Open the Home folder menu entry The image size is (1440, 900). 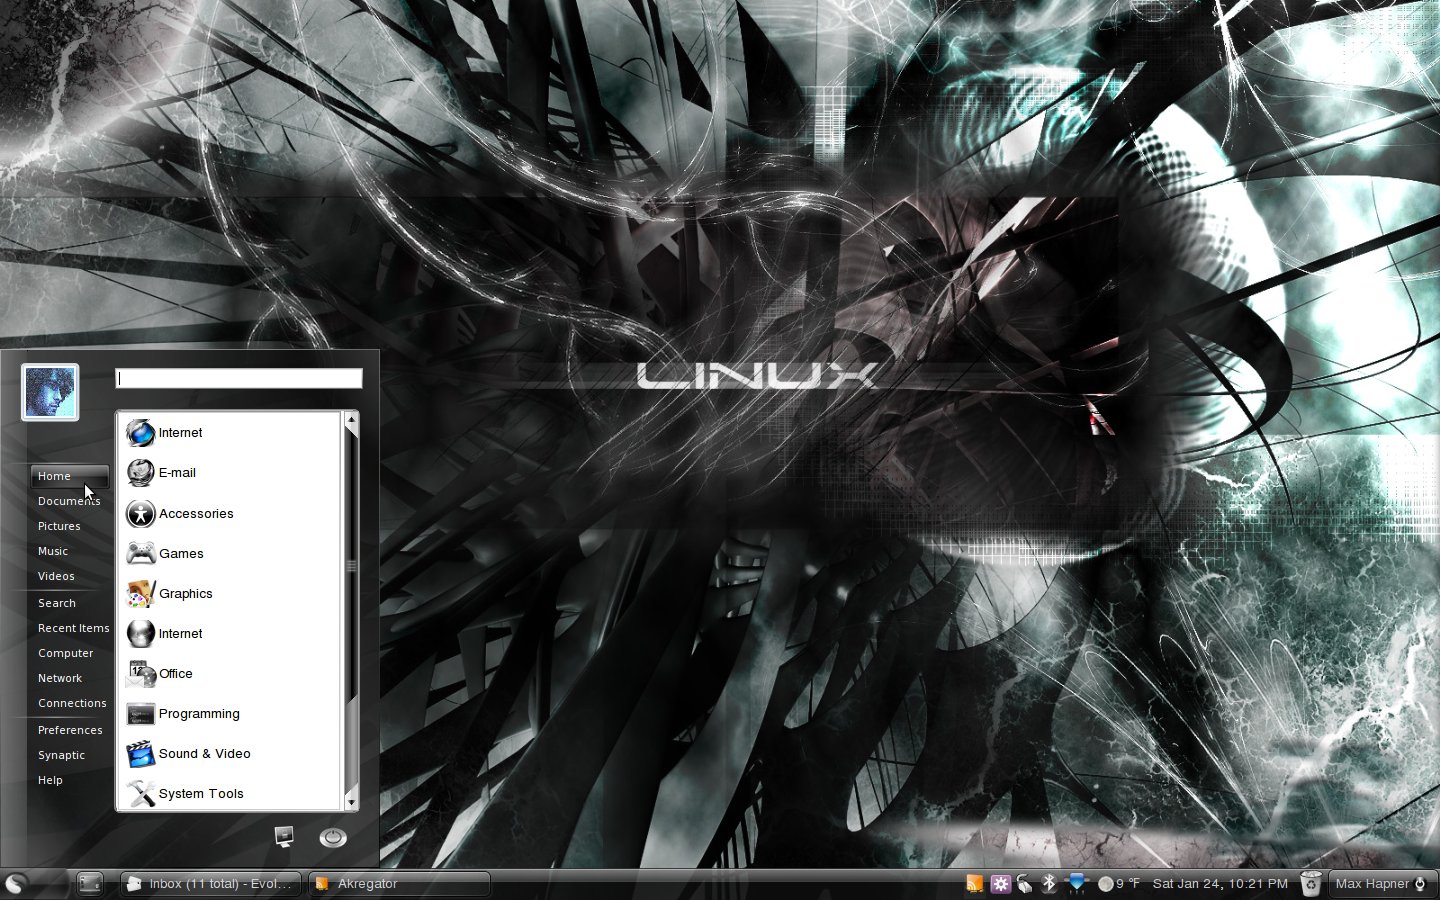coord(69,476)
